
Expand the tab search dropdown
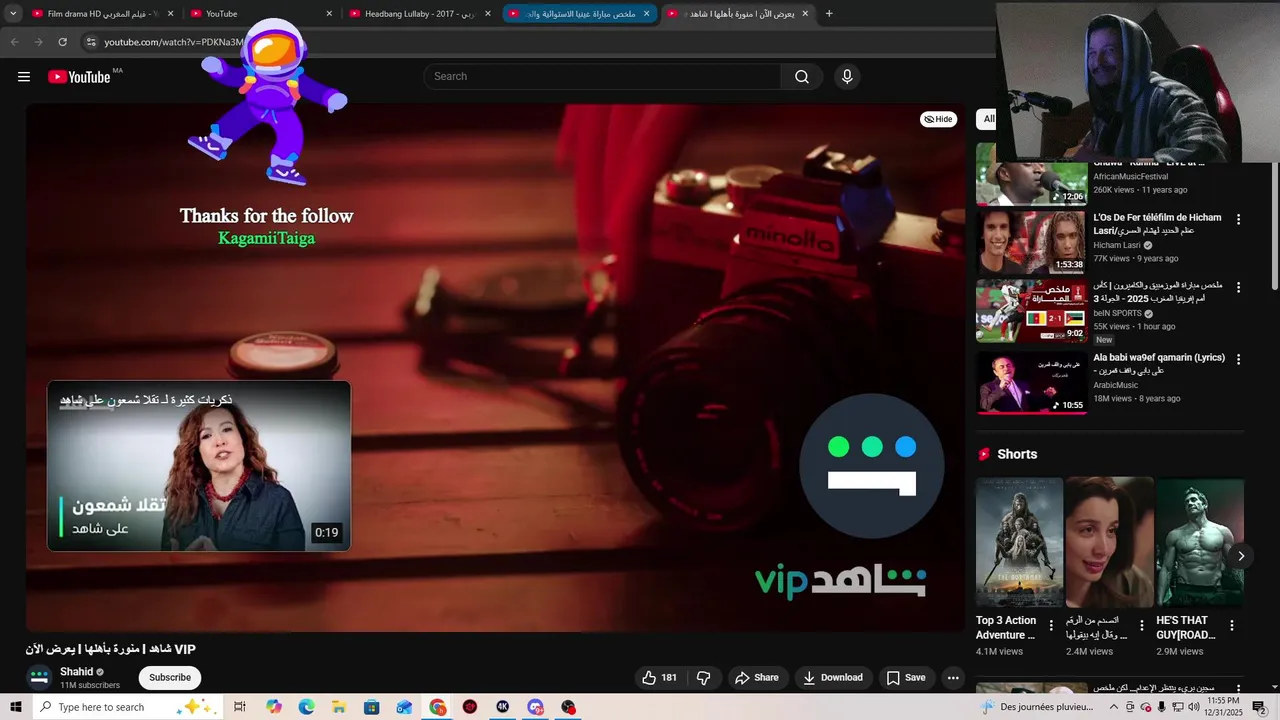[x=13, y=14]
